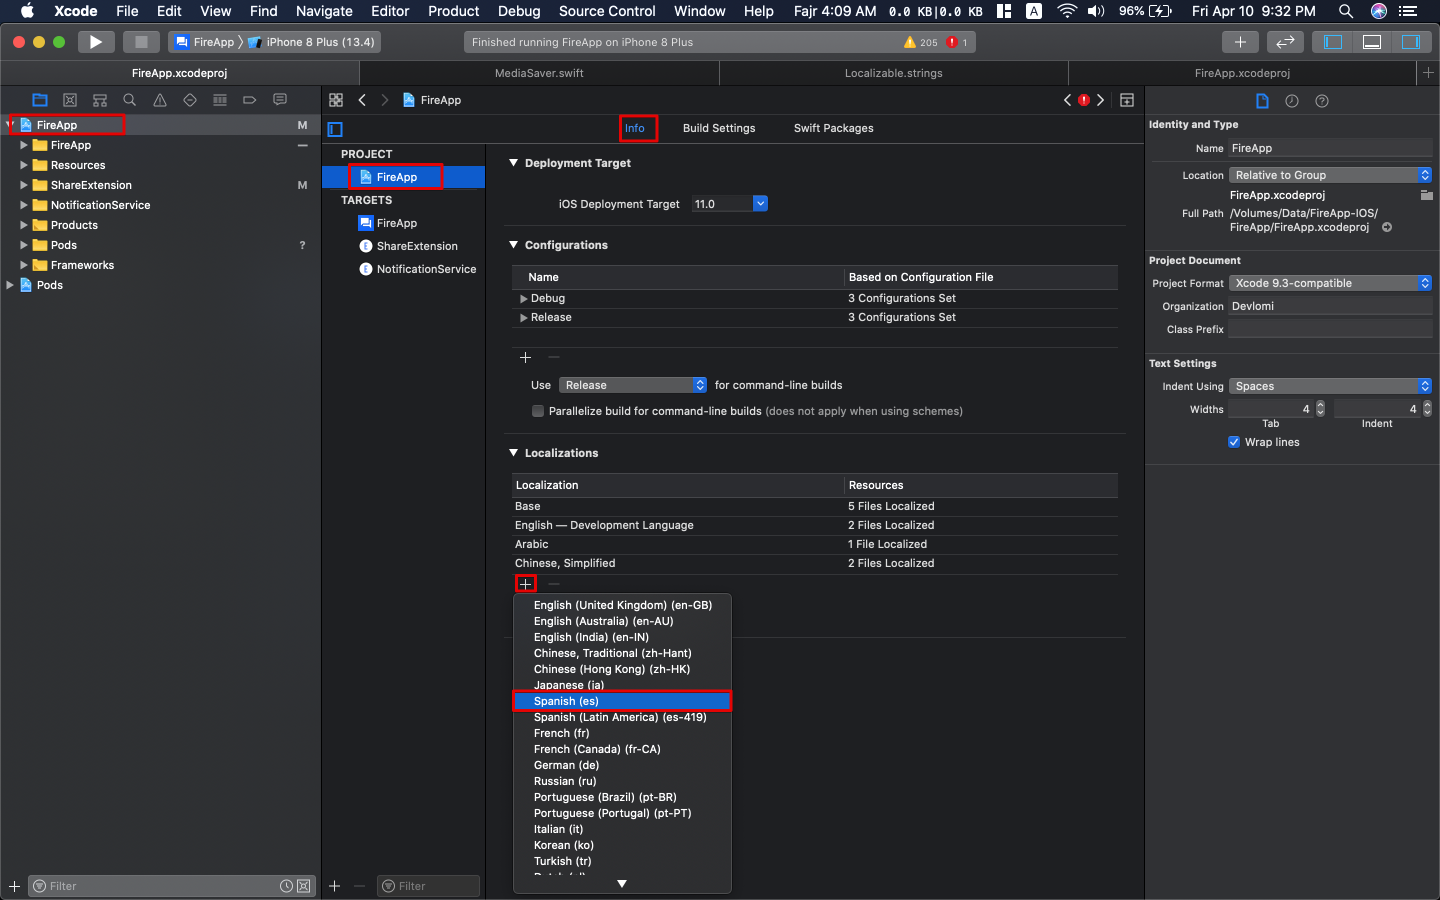
Task: Open the issue navigator warning icon
Action: [160, 100]
